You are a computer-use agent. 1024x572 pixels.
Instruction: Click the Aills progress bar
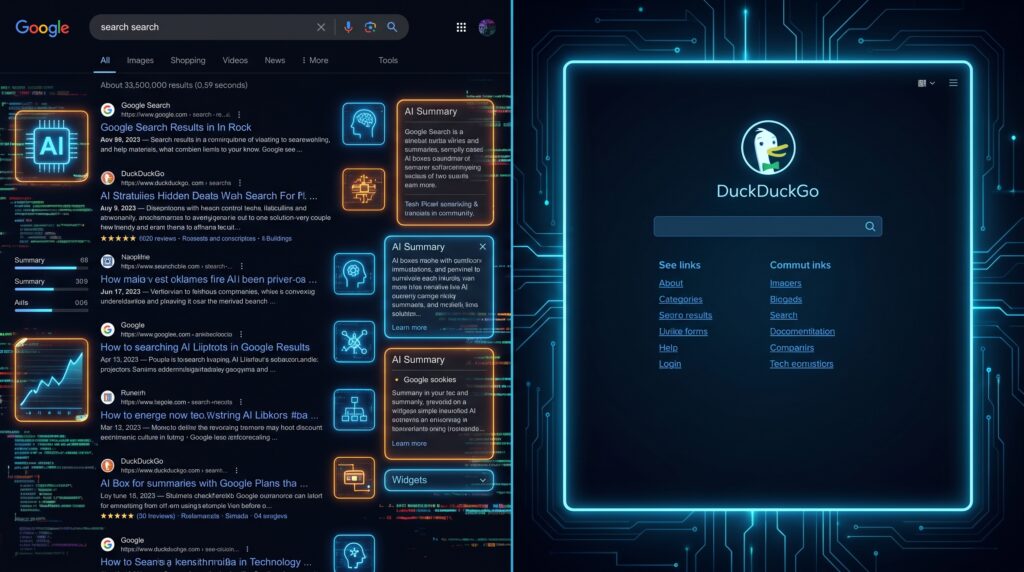pyautogui.click(x=51, y=311)
